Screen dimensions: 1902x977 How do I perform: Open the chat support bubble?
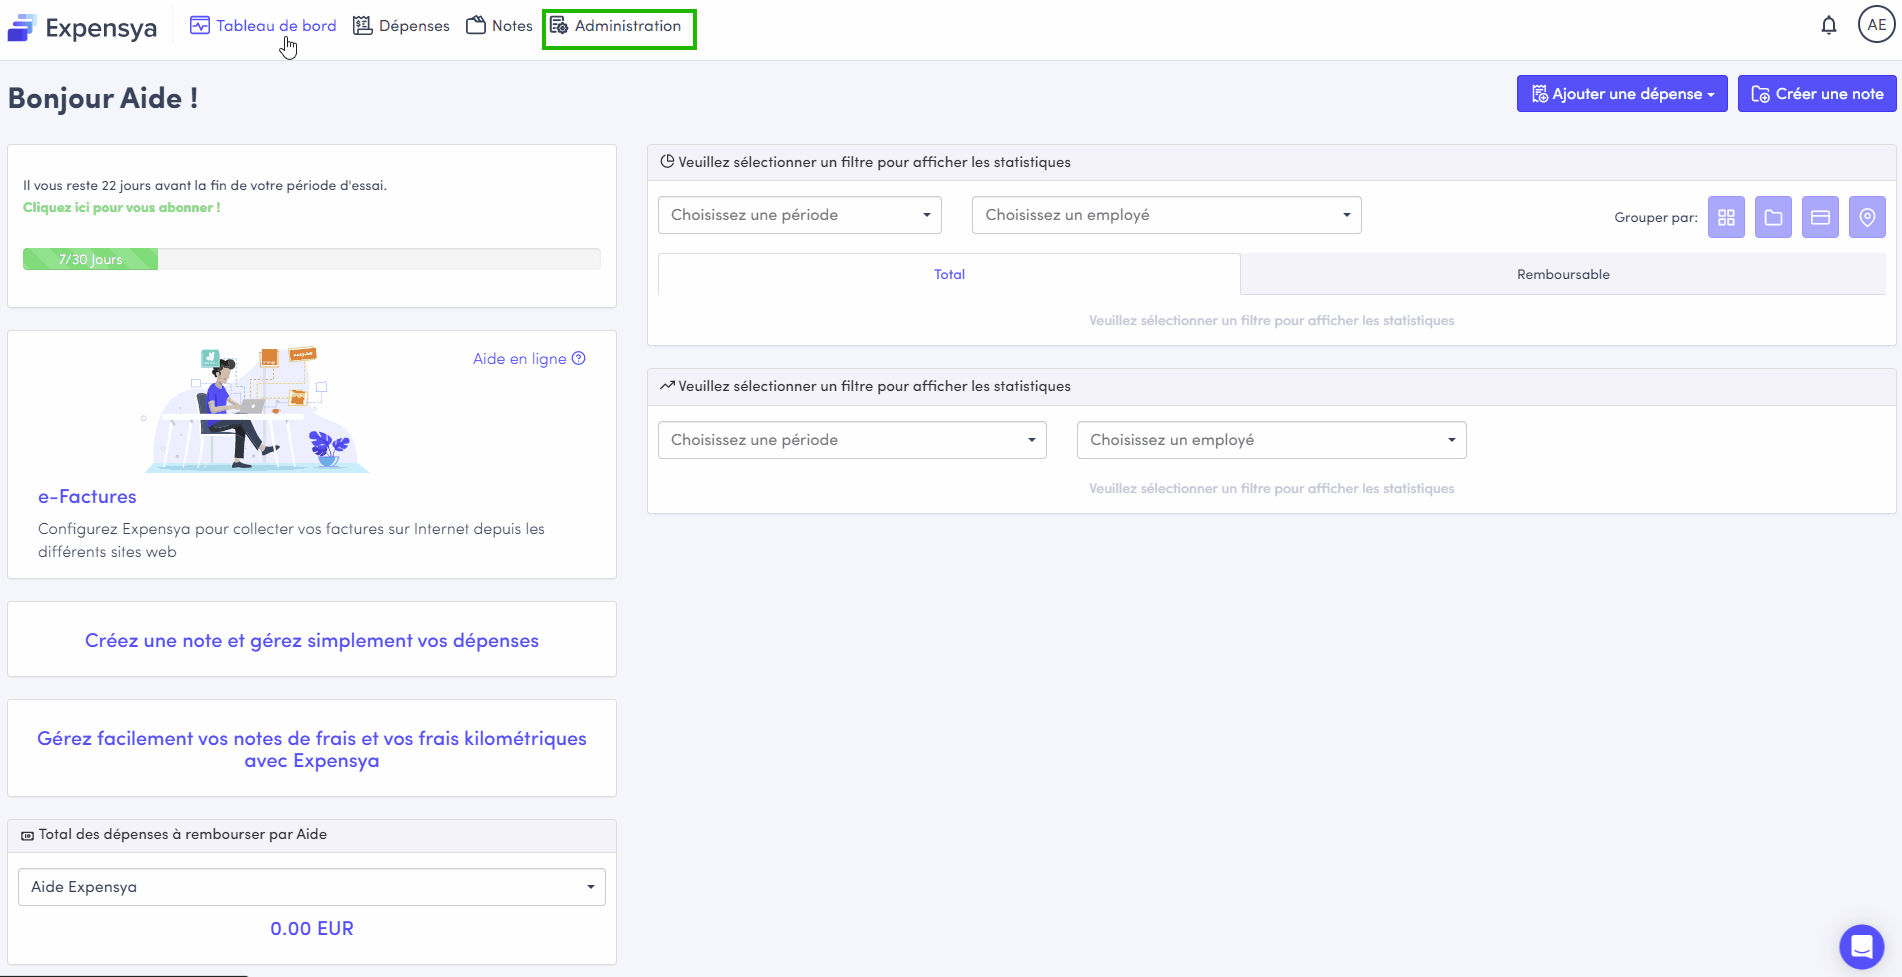(x=1861, y=945)
